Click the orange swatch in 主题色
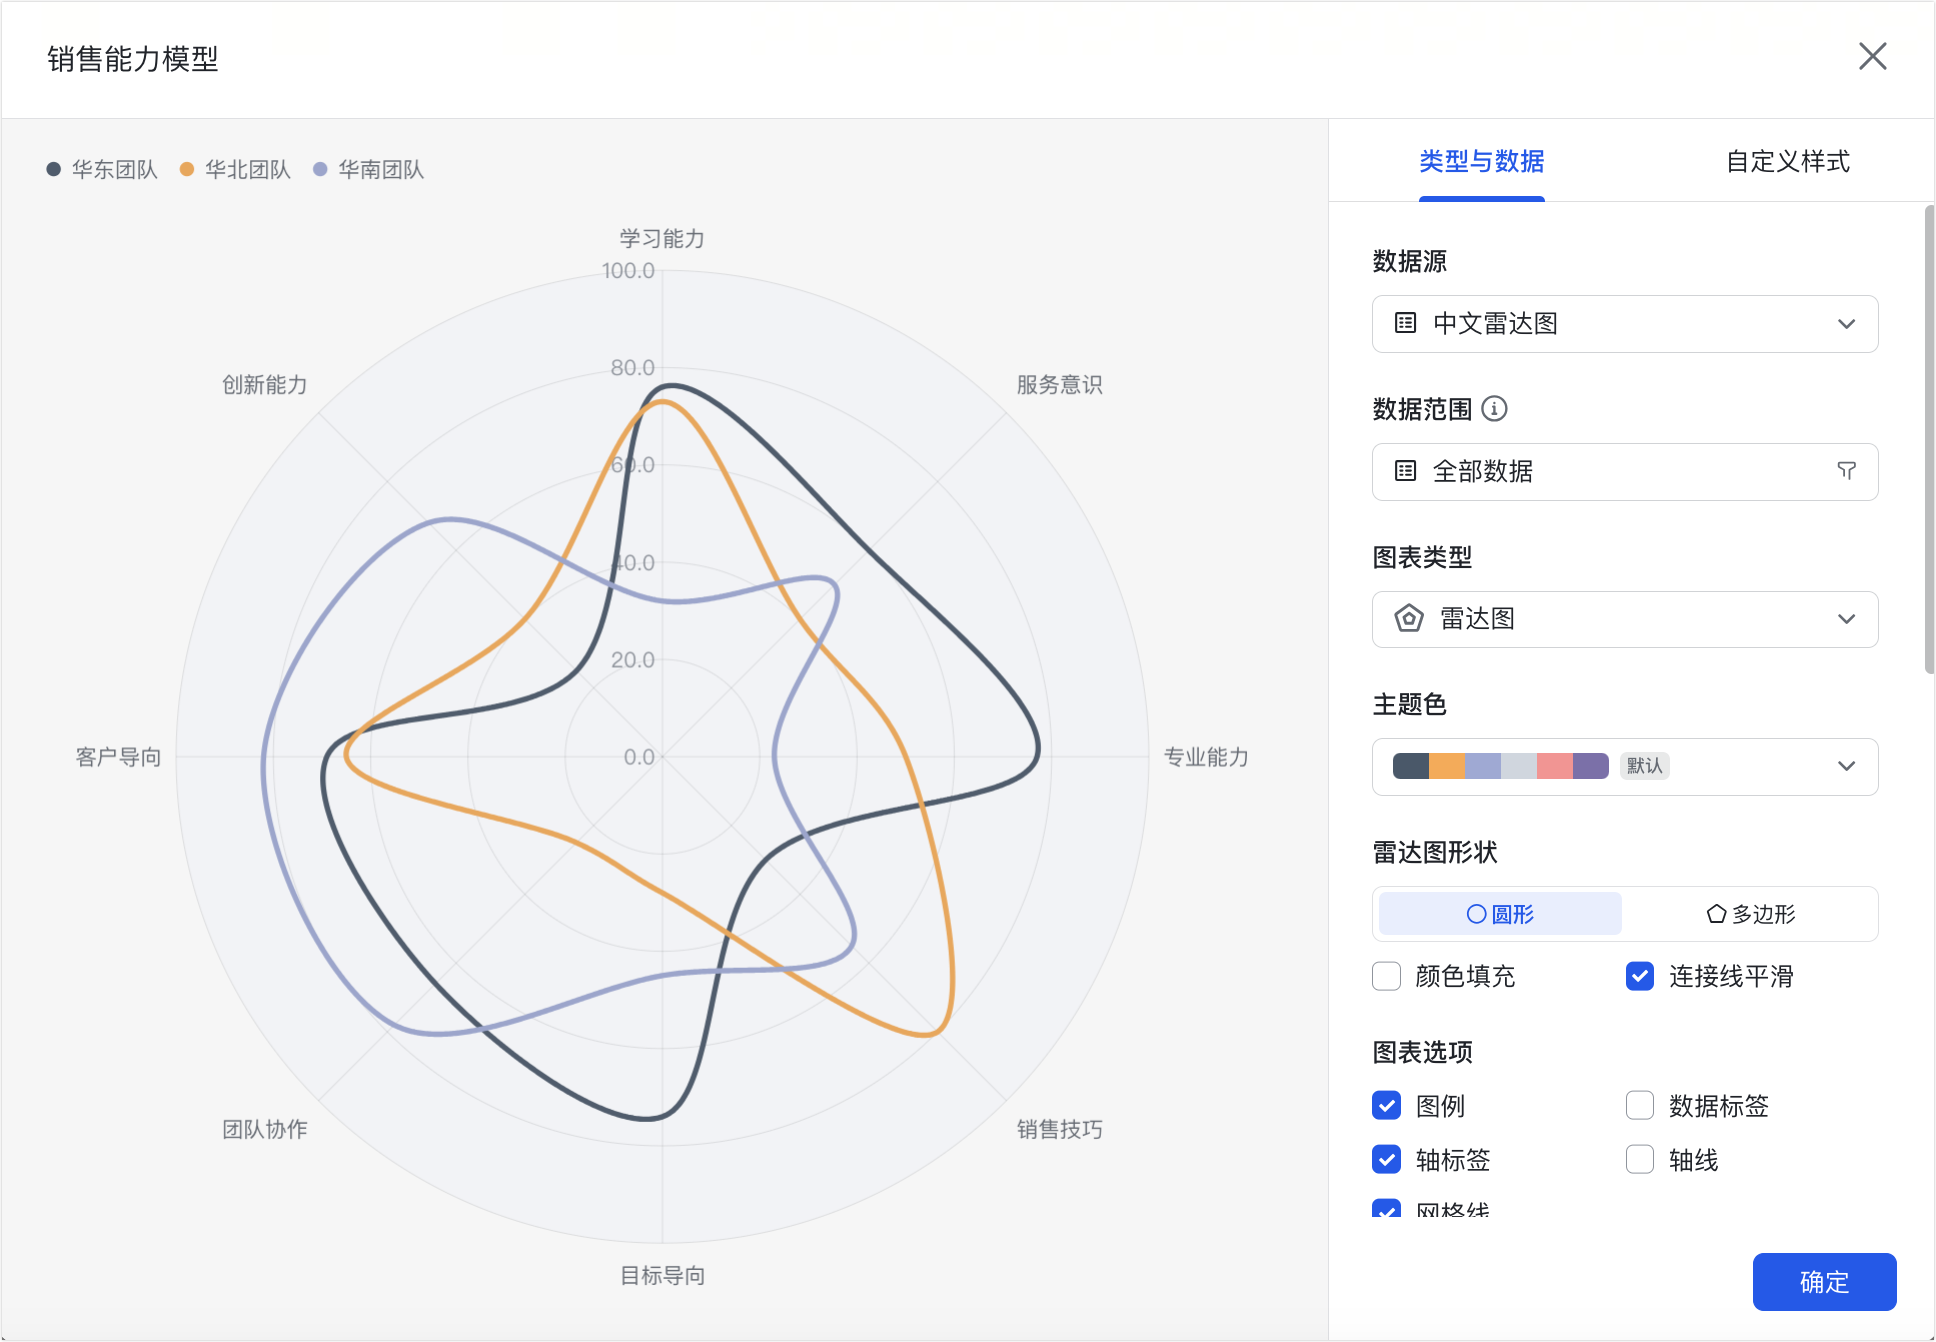 point(1447,766)
